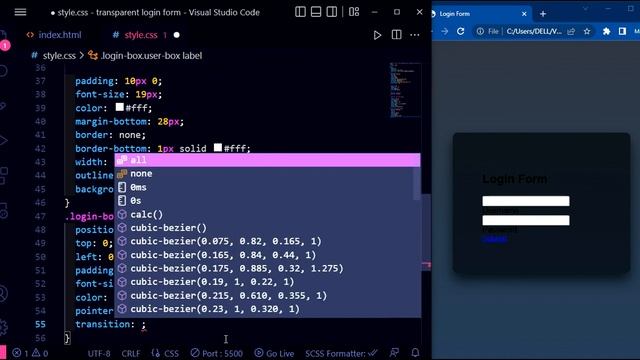Open a new browser tab

[x=543, y=14]
